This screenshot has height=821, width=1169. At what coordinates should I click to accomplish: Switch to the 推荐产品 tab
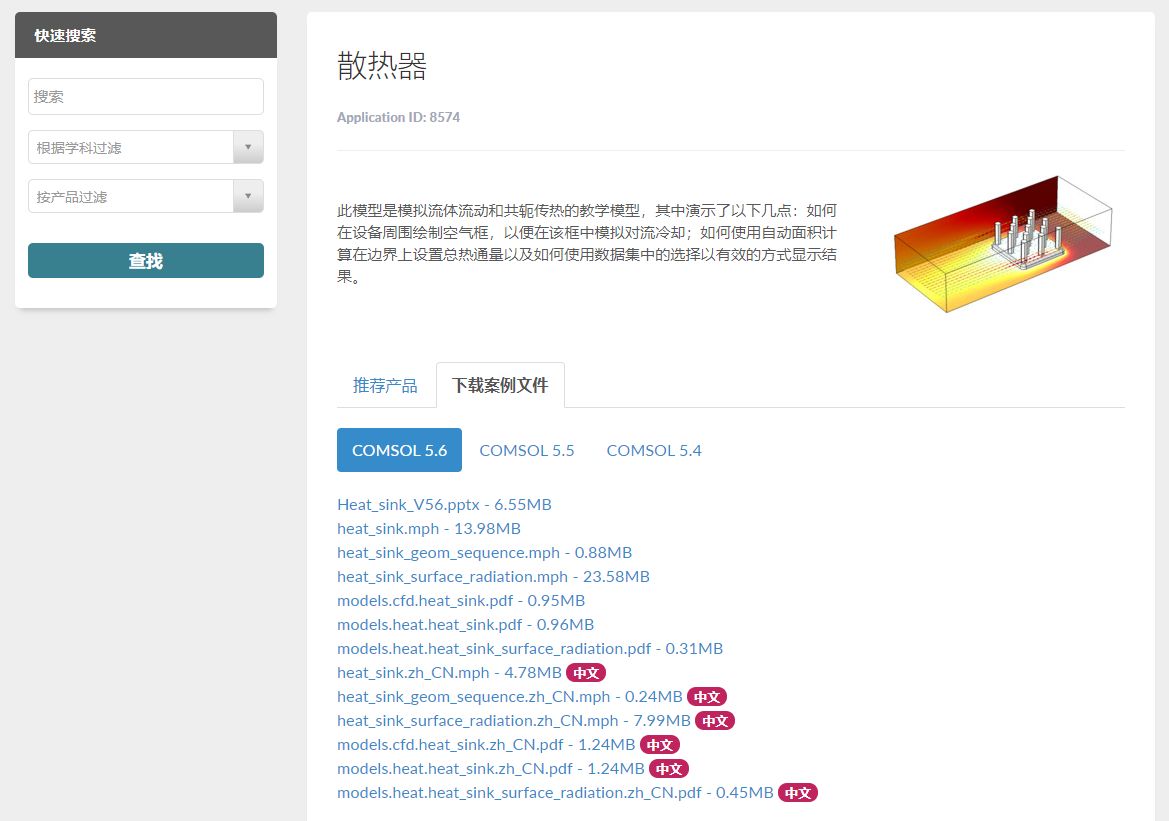pyautogui.click(x=385, y=386)
